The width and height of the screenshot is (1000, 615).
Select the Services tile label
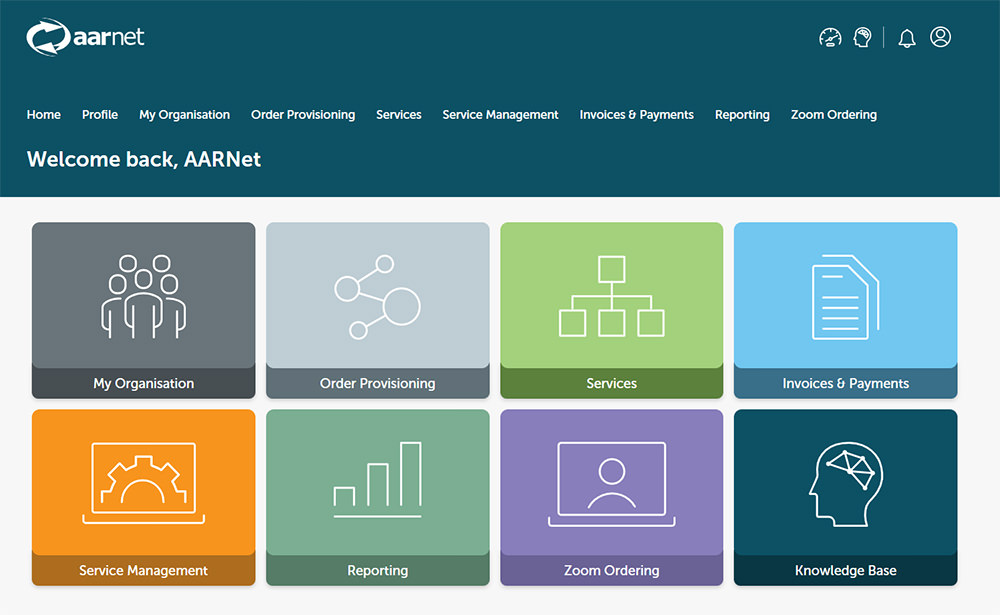pyautogui.click(x=612, y=383)
